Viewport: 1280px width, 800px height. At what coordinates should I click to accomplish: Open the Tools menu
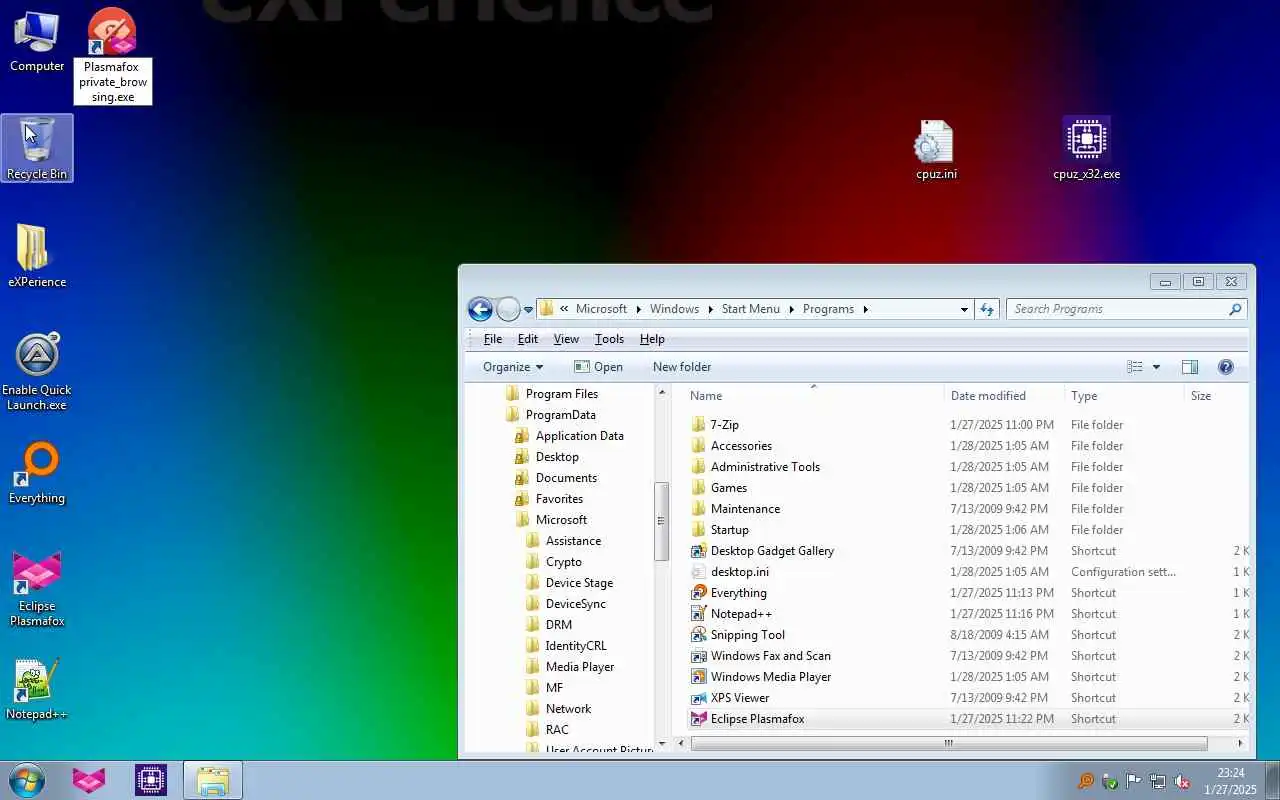click(609, 339)
